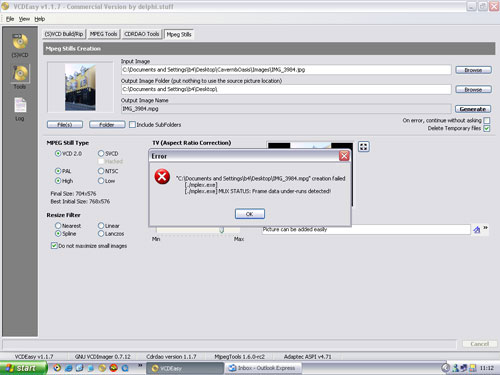Select VCD 2.0 still type

58,153
